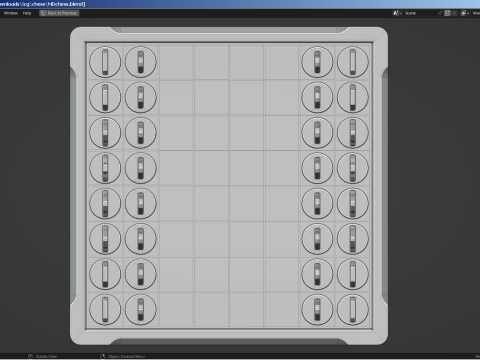
Task: Click the Scene name field
Action: 419,13
